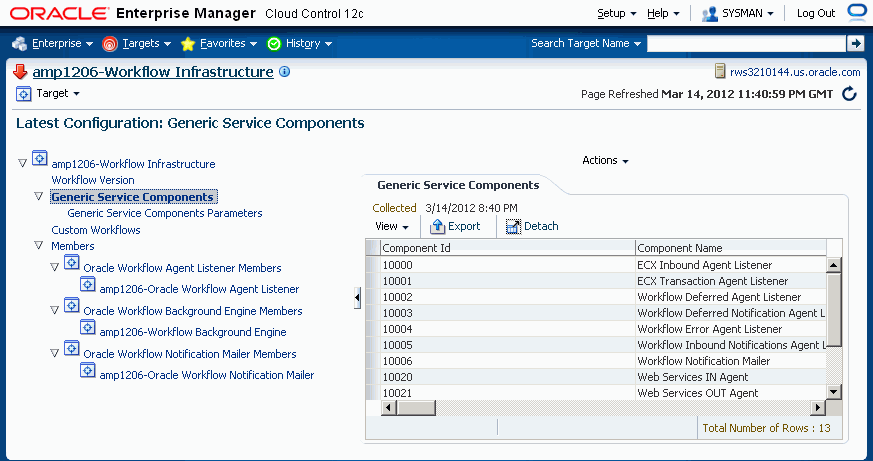Open the Setup menu

point(616,13)
